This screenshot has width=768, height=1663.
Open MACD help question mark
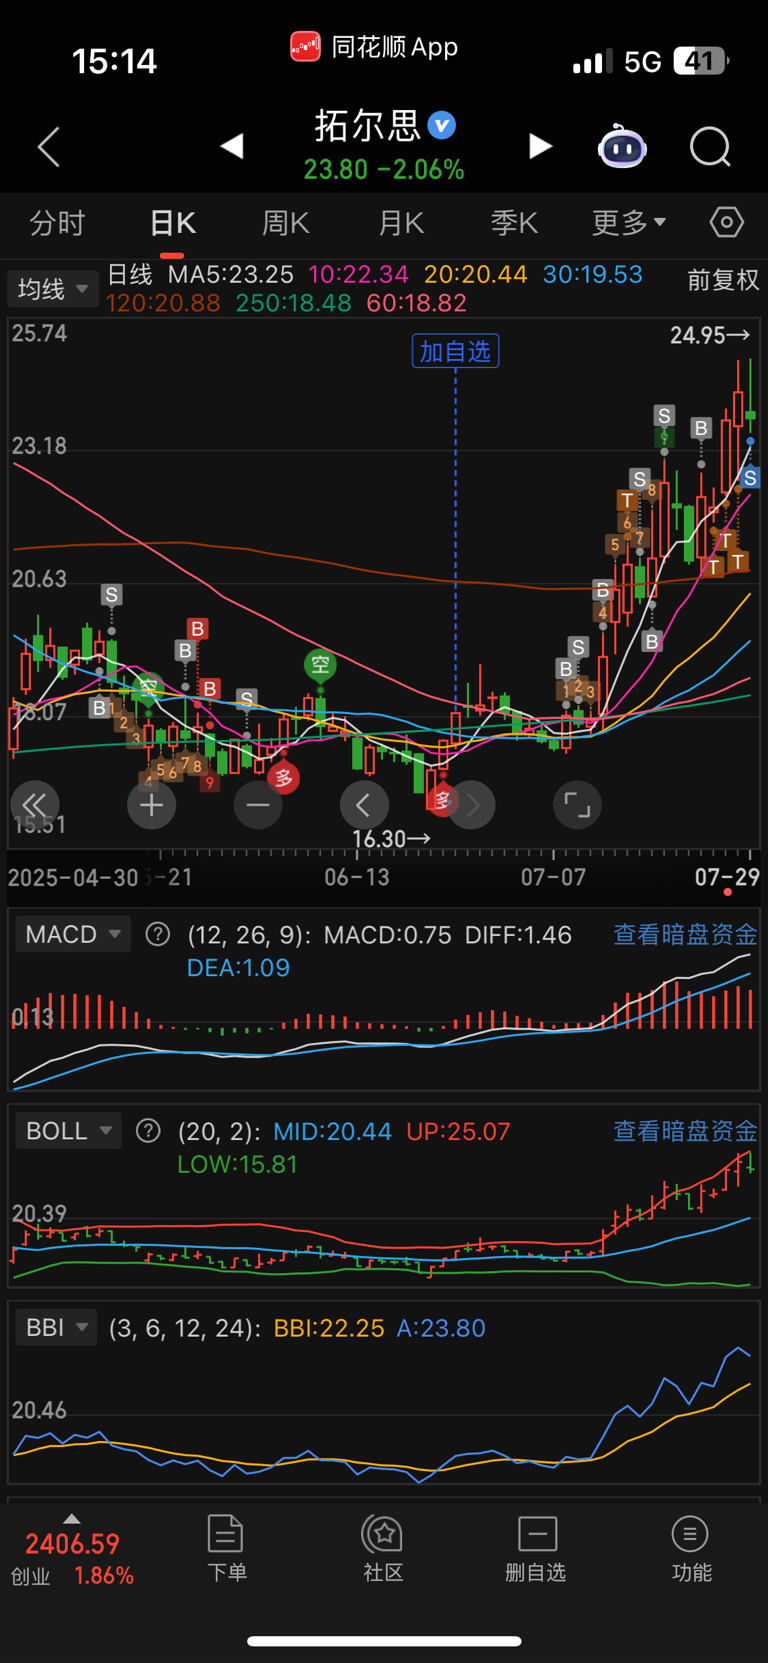pos(157,934)
